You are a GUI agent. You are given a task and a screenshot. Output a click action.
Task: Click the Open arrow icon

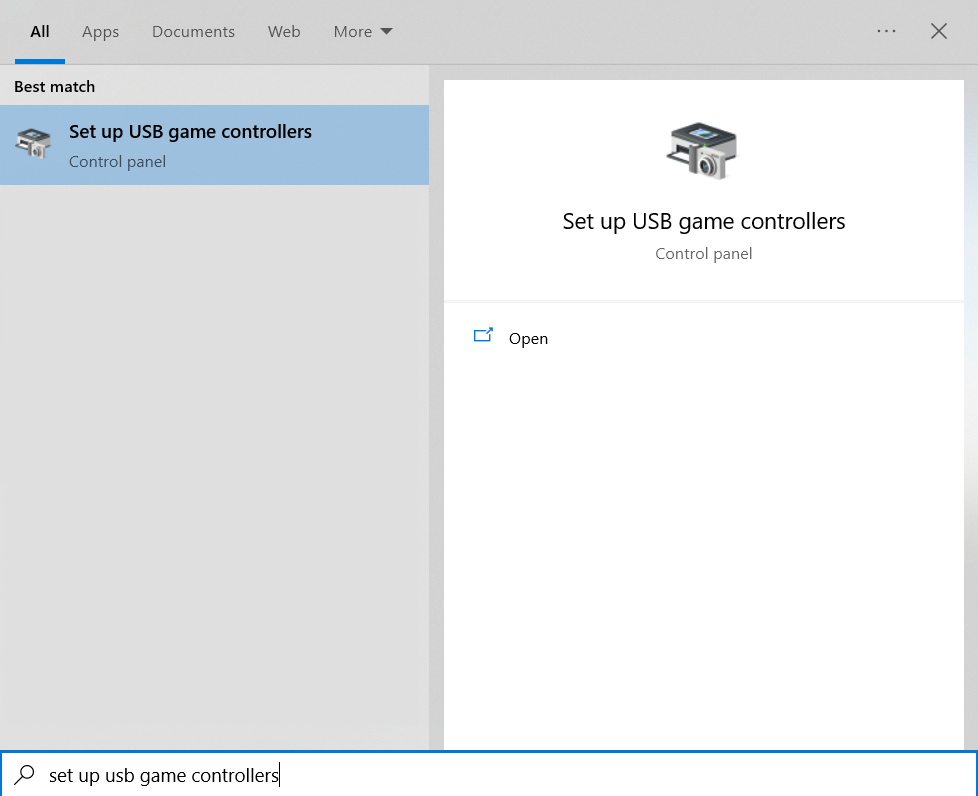coord(483,336)
